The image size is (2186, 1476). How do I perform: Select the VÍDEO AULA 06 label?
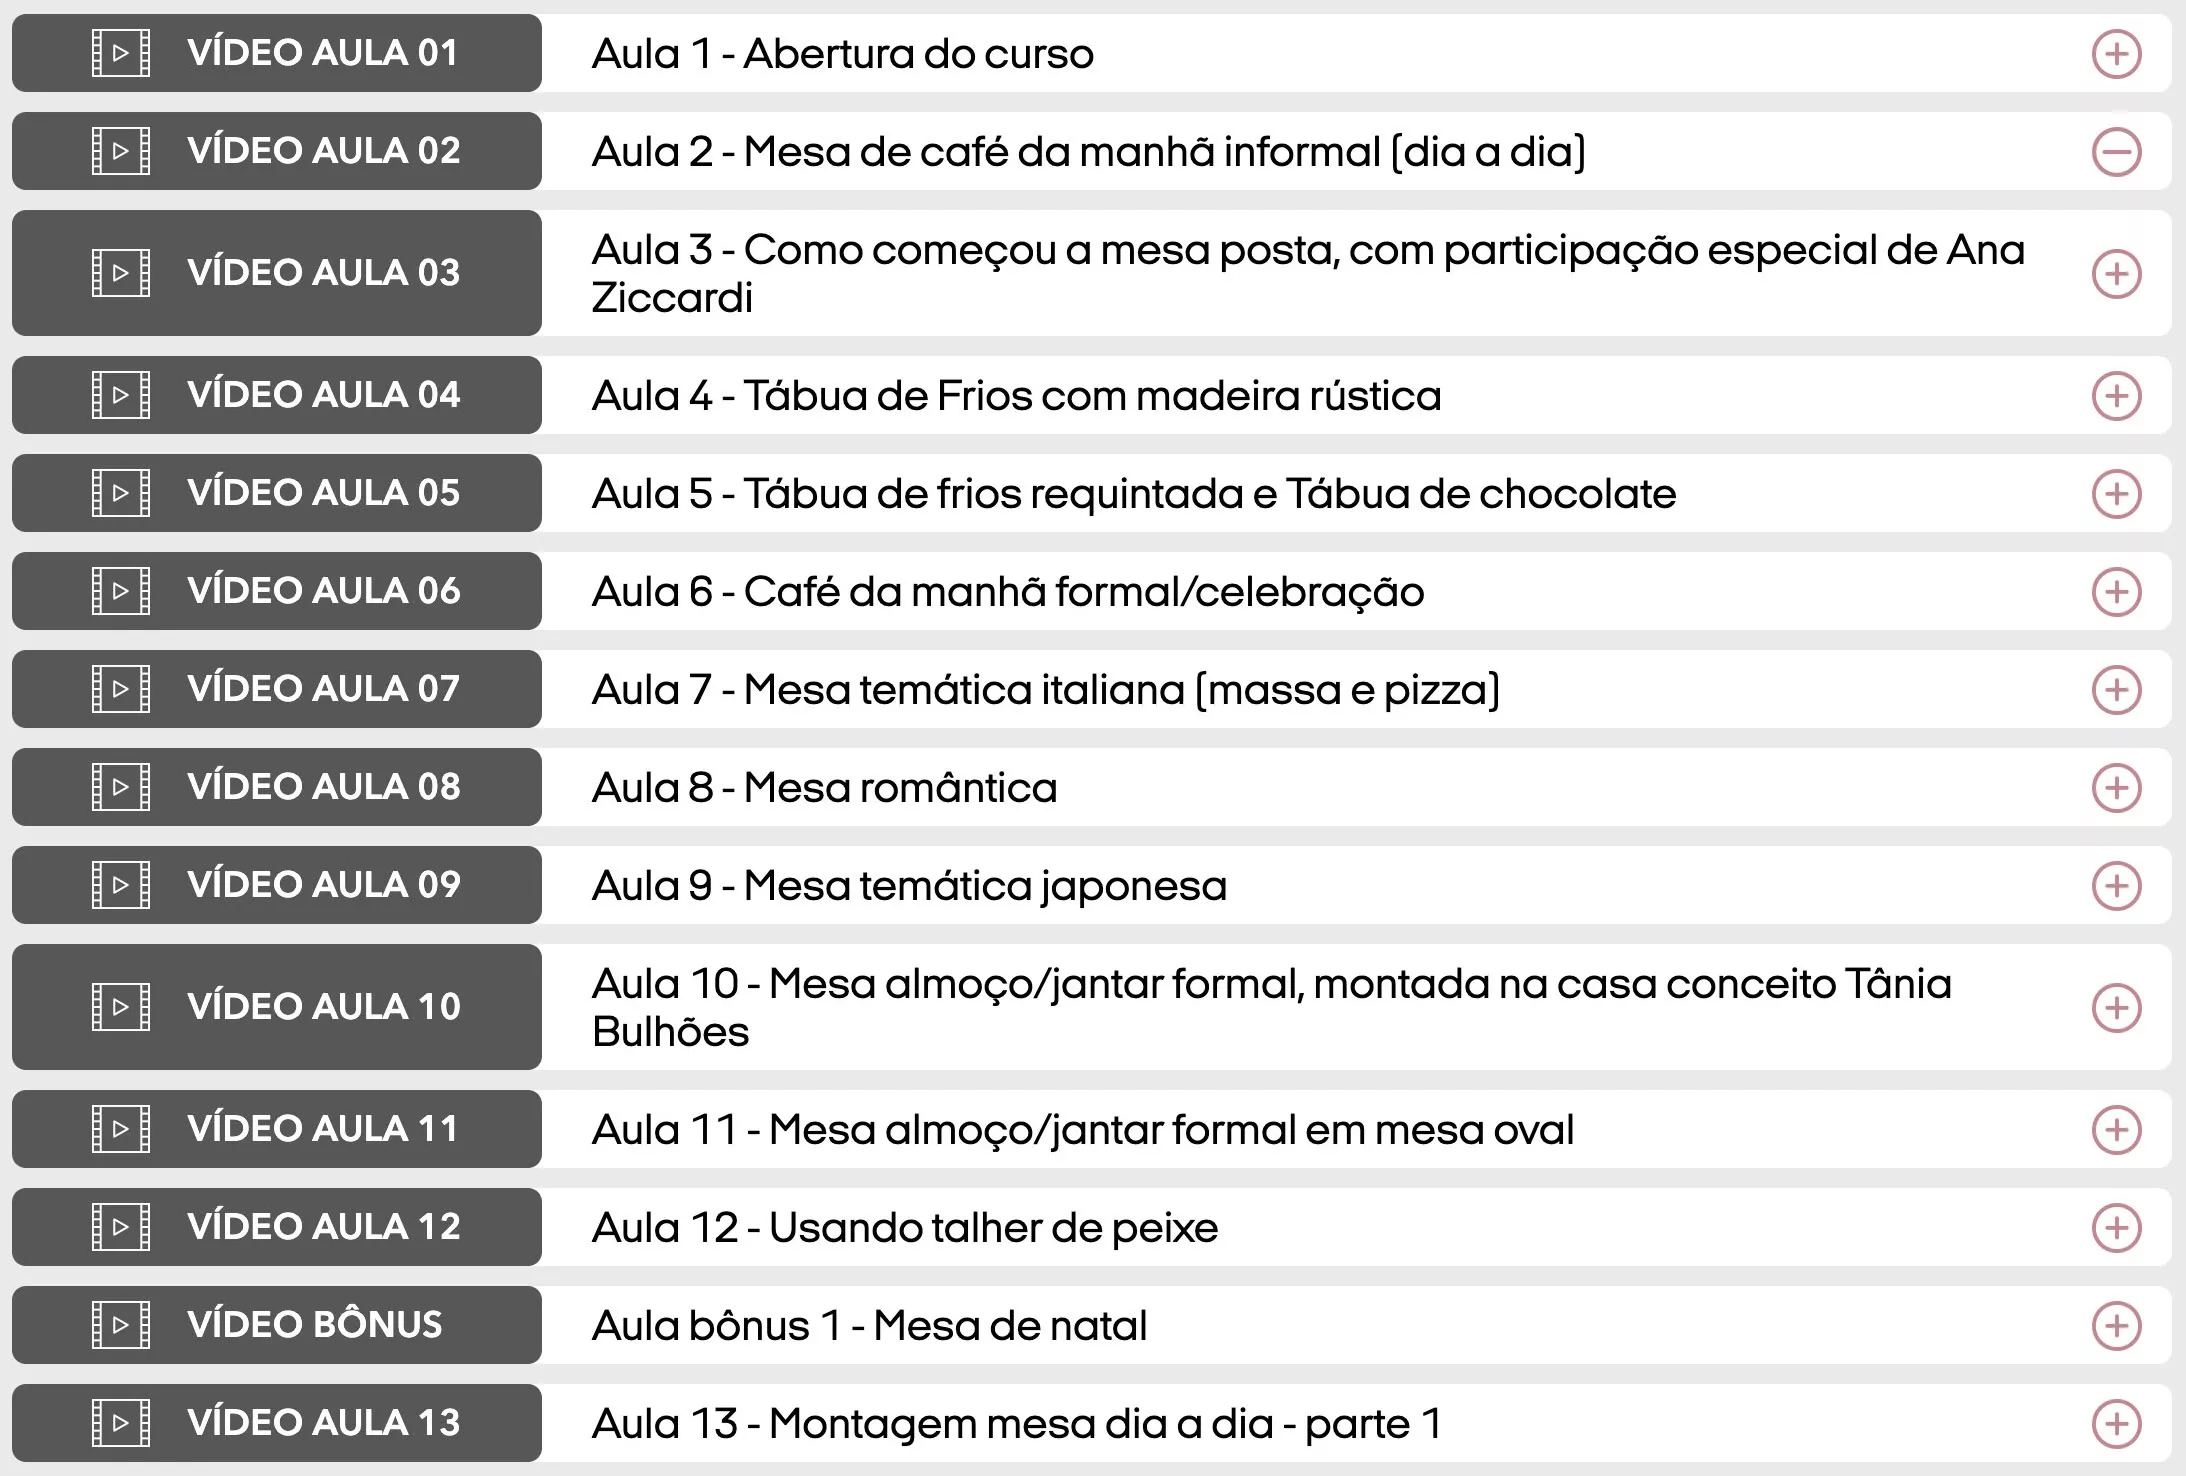point(323,591)
